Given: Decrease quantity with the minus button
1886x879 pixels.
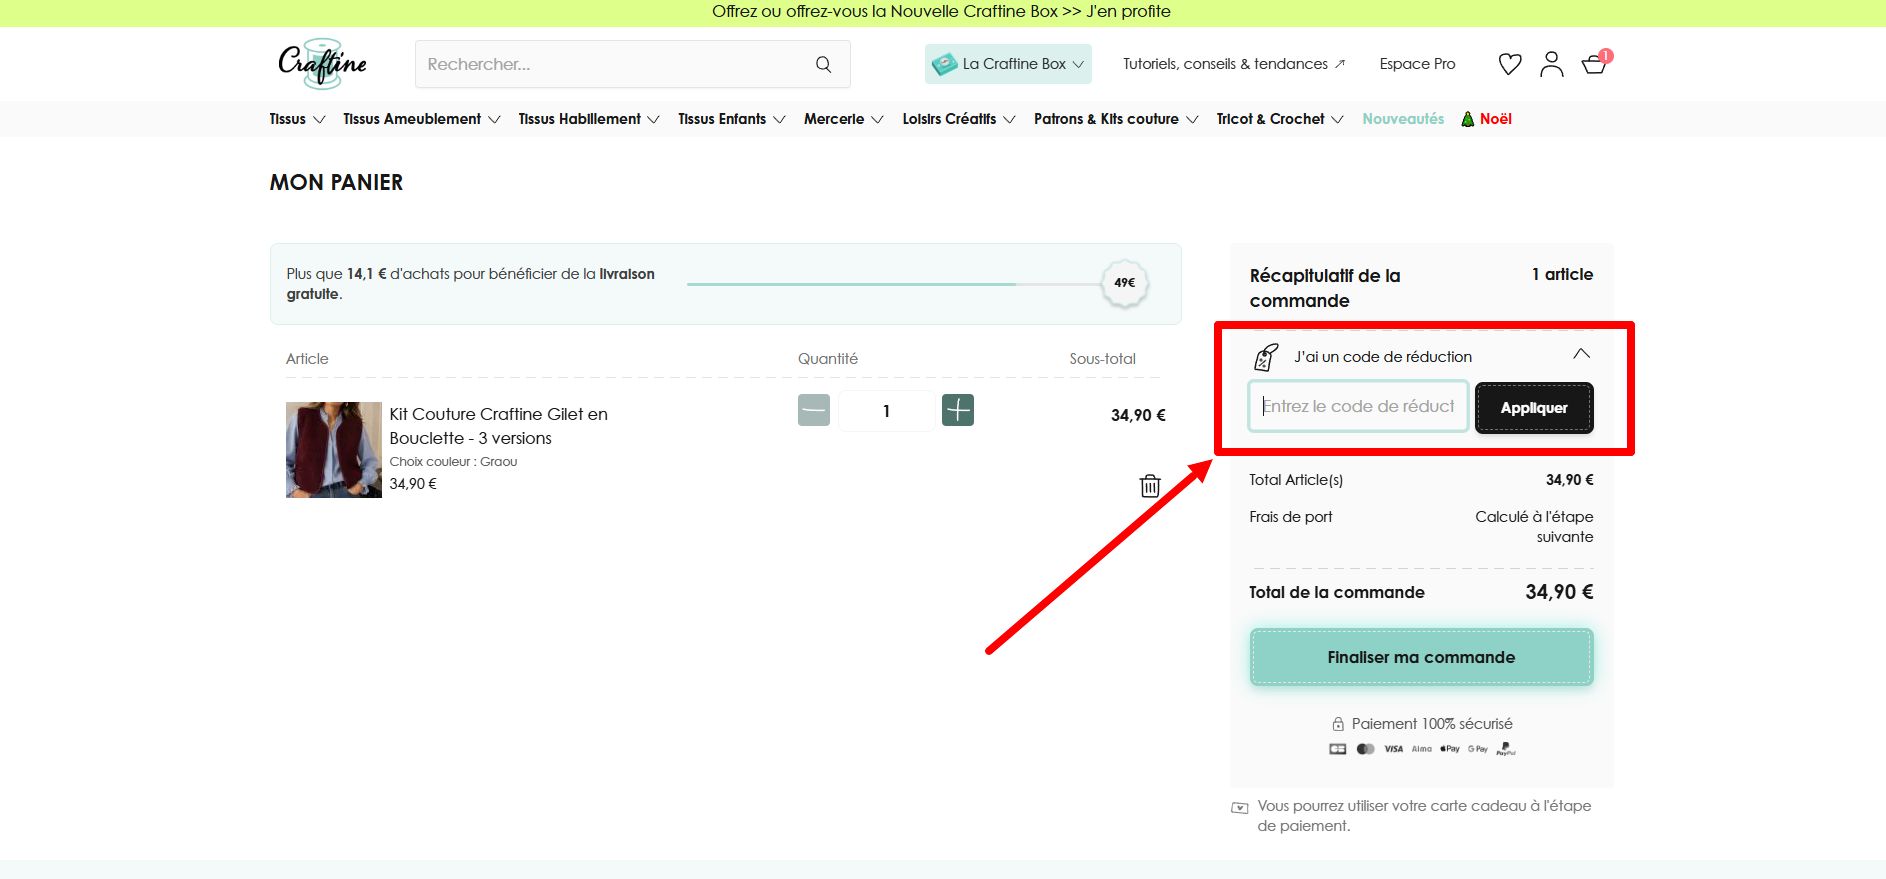Looking at the screenshot, I should [814, 410].
